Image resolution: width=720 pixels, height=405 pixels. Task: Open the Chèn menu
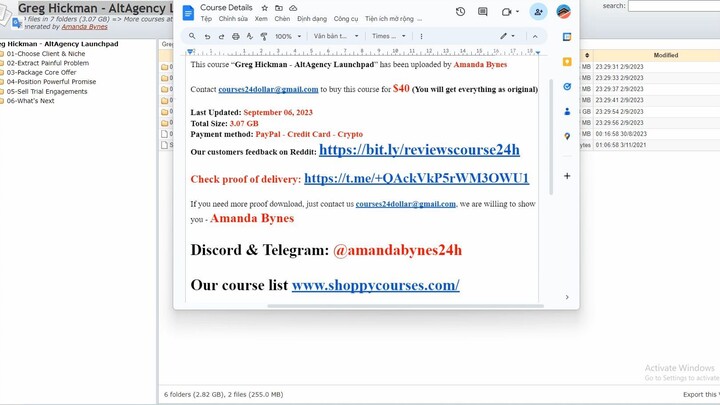point(282,19)
